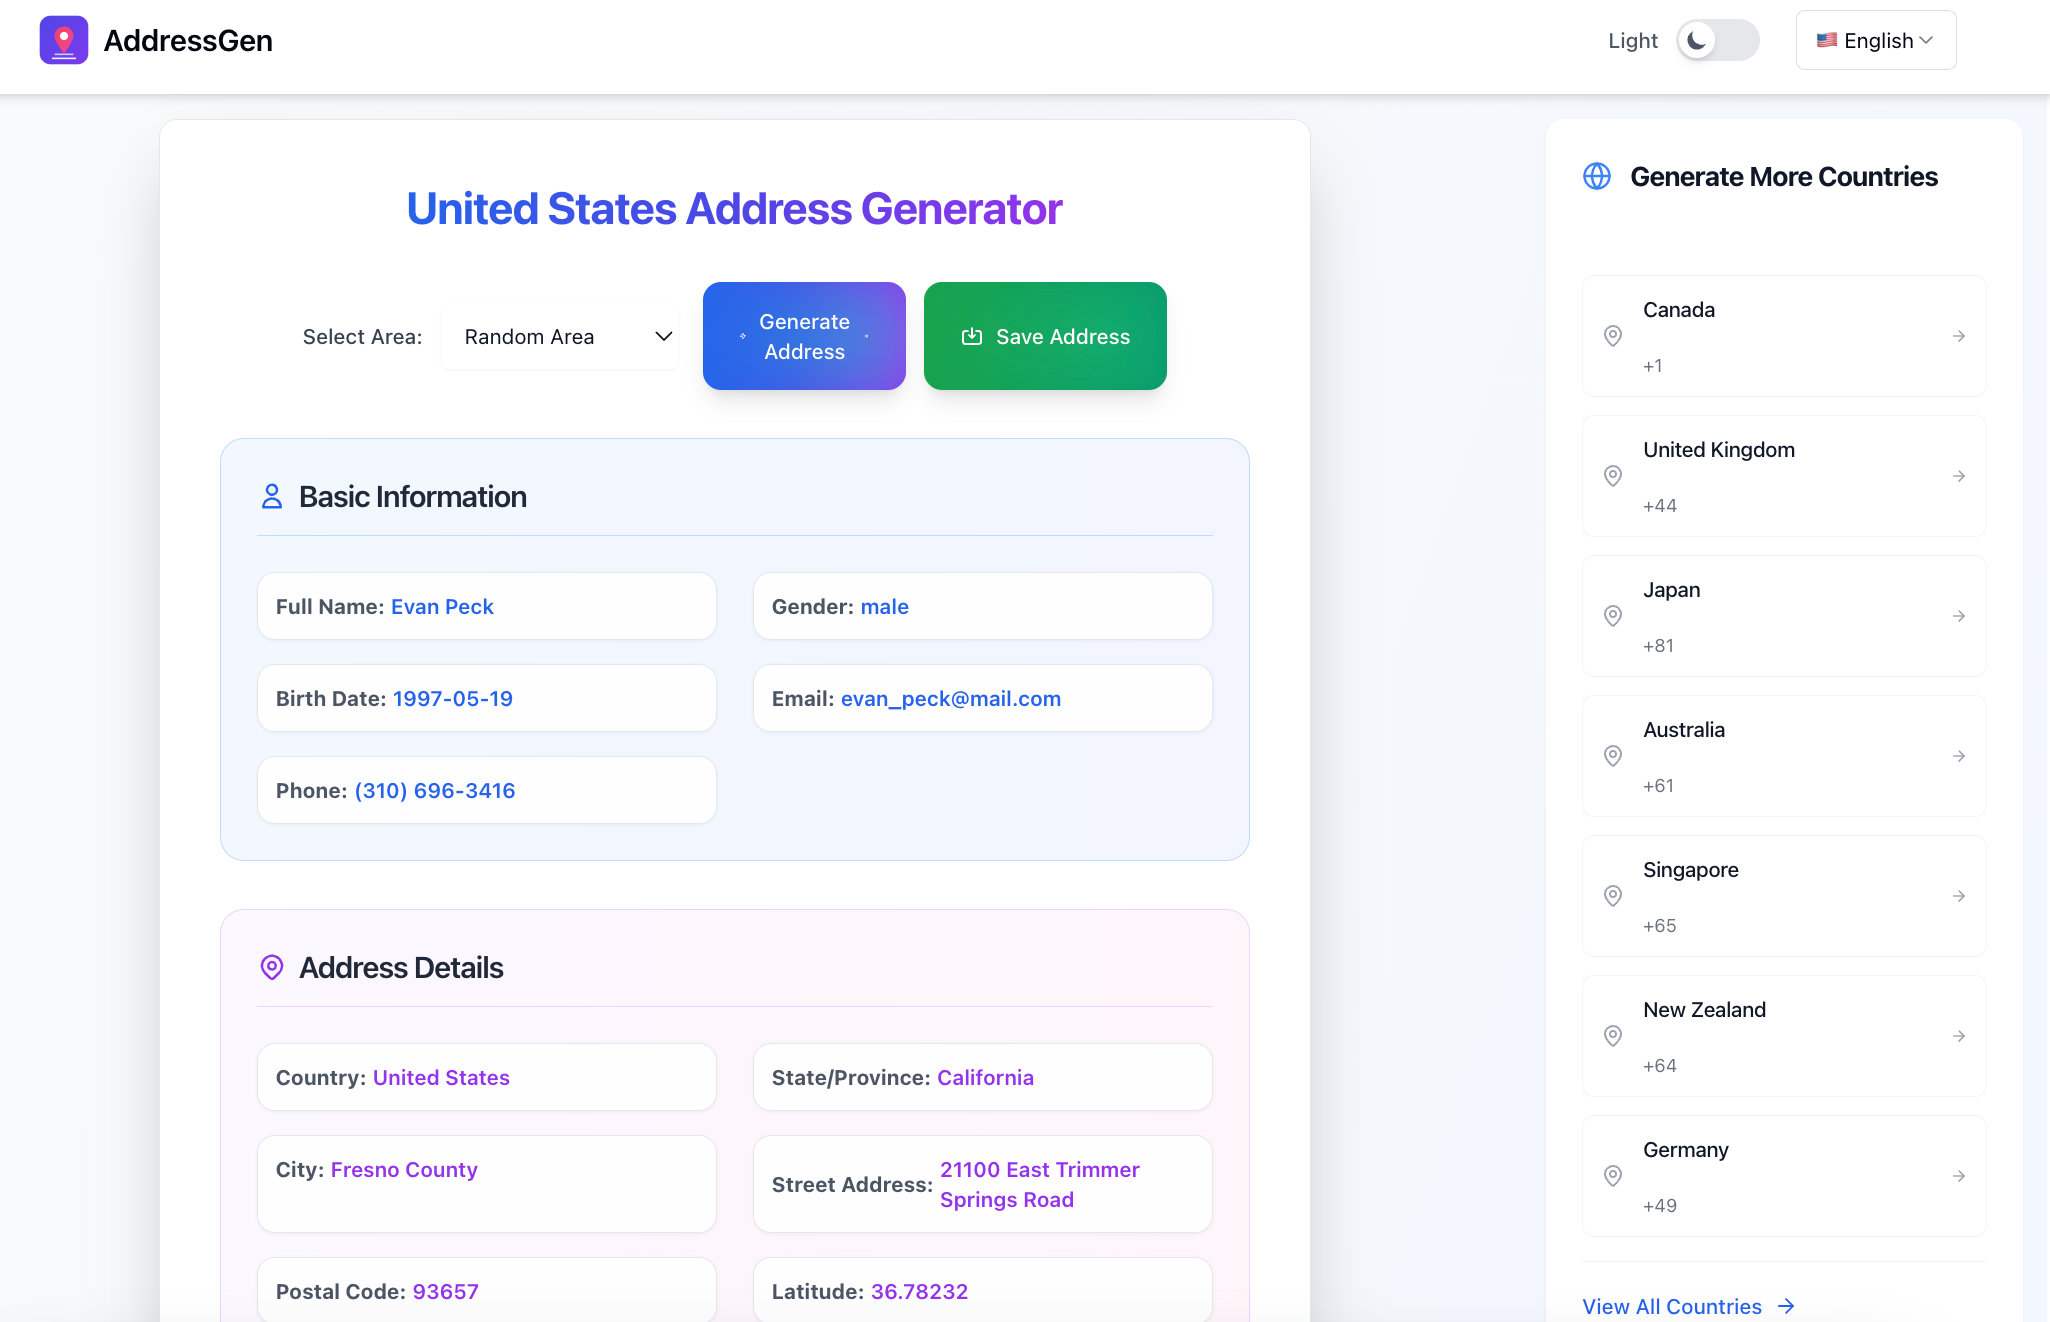Click the City value Fresno County

404,1170
